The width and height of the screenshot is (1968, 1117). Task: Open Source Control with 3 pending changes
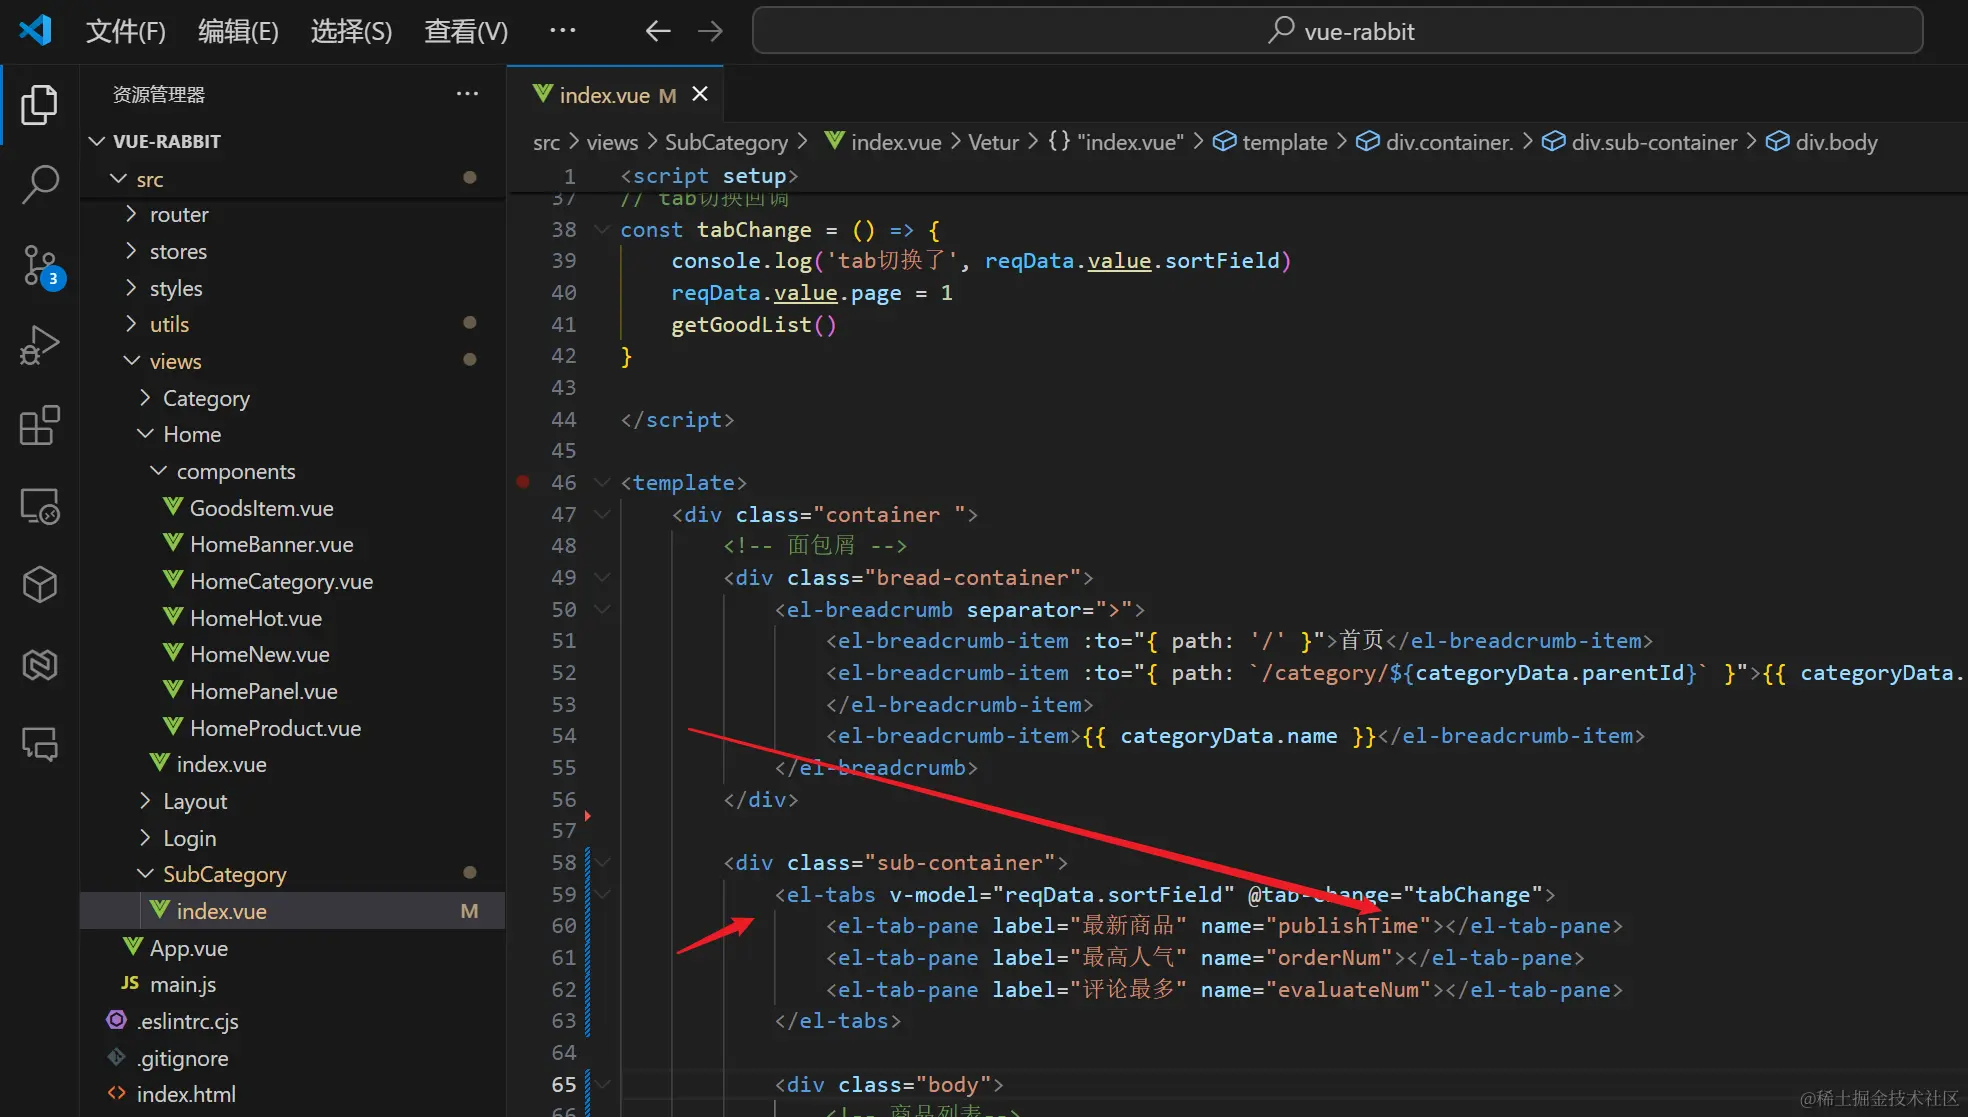click(x=39, y=266)
